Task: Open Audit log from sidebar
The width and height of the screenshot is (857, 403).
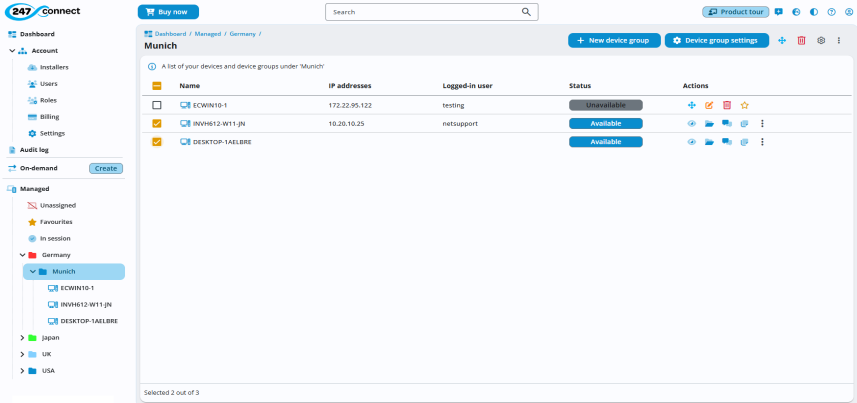Action: (x=34, y=150)
